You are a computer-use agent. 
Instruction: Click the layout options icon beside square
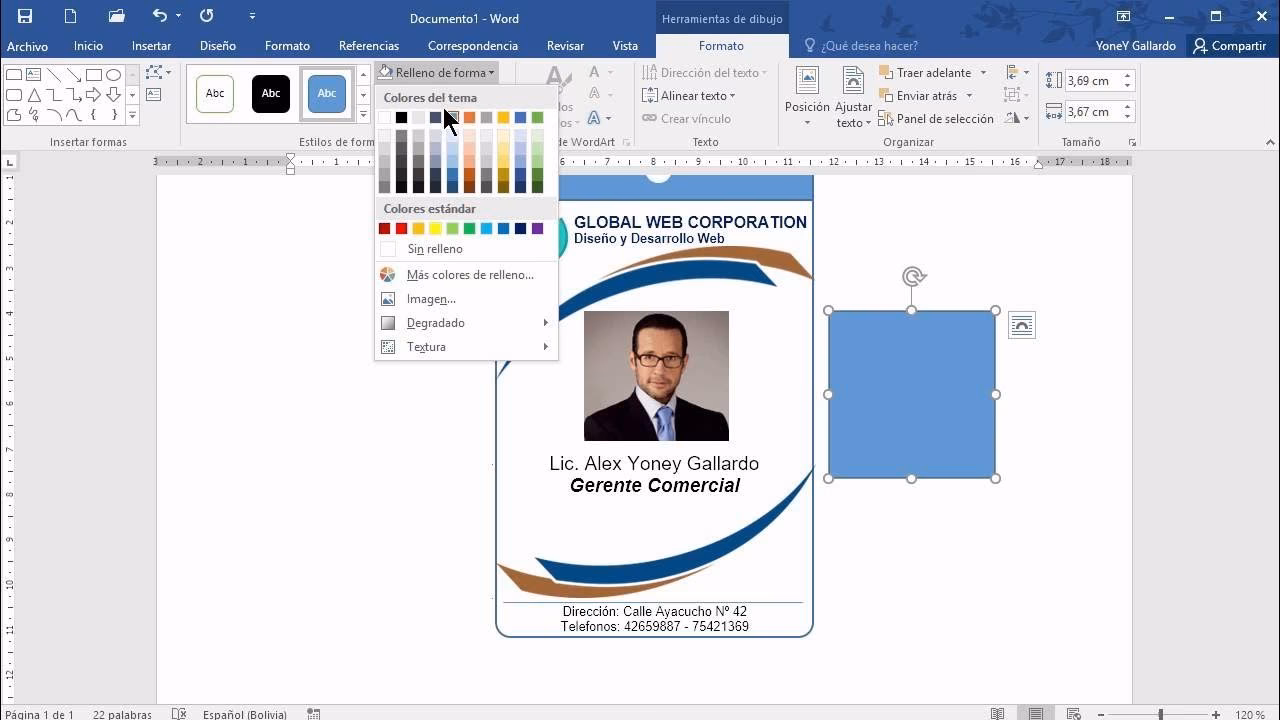1021,325
